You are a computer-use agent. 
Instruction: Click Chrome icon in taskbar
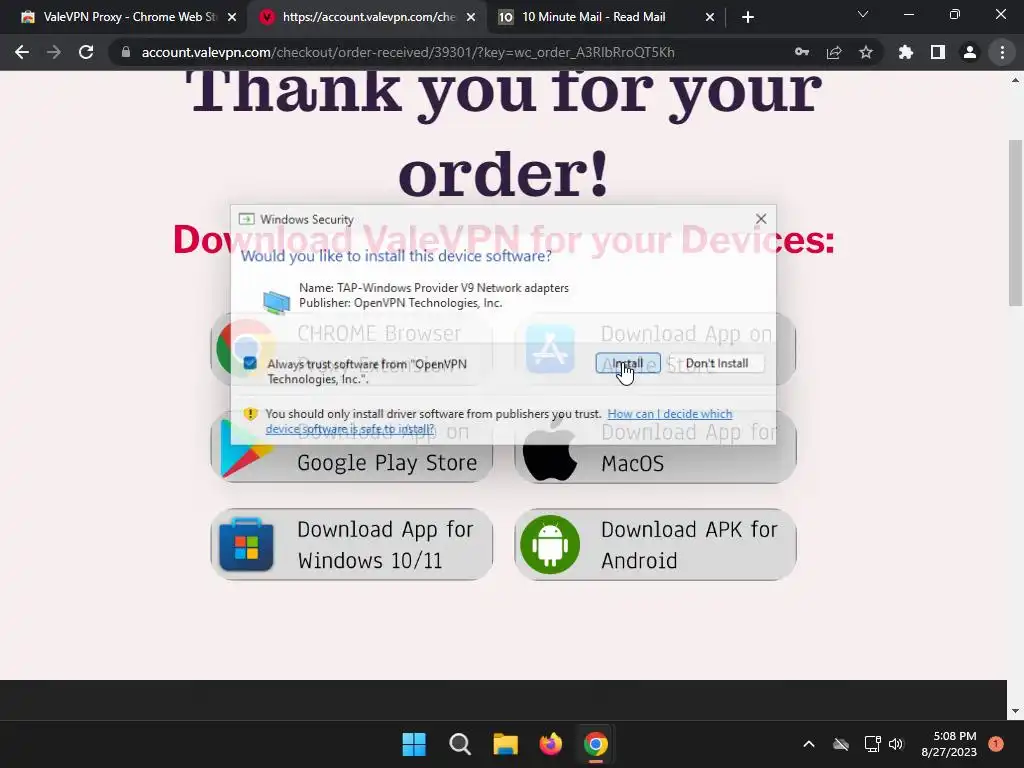(x=596, y=744)
